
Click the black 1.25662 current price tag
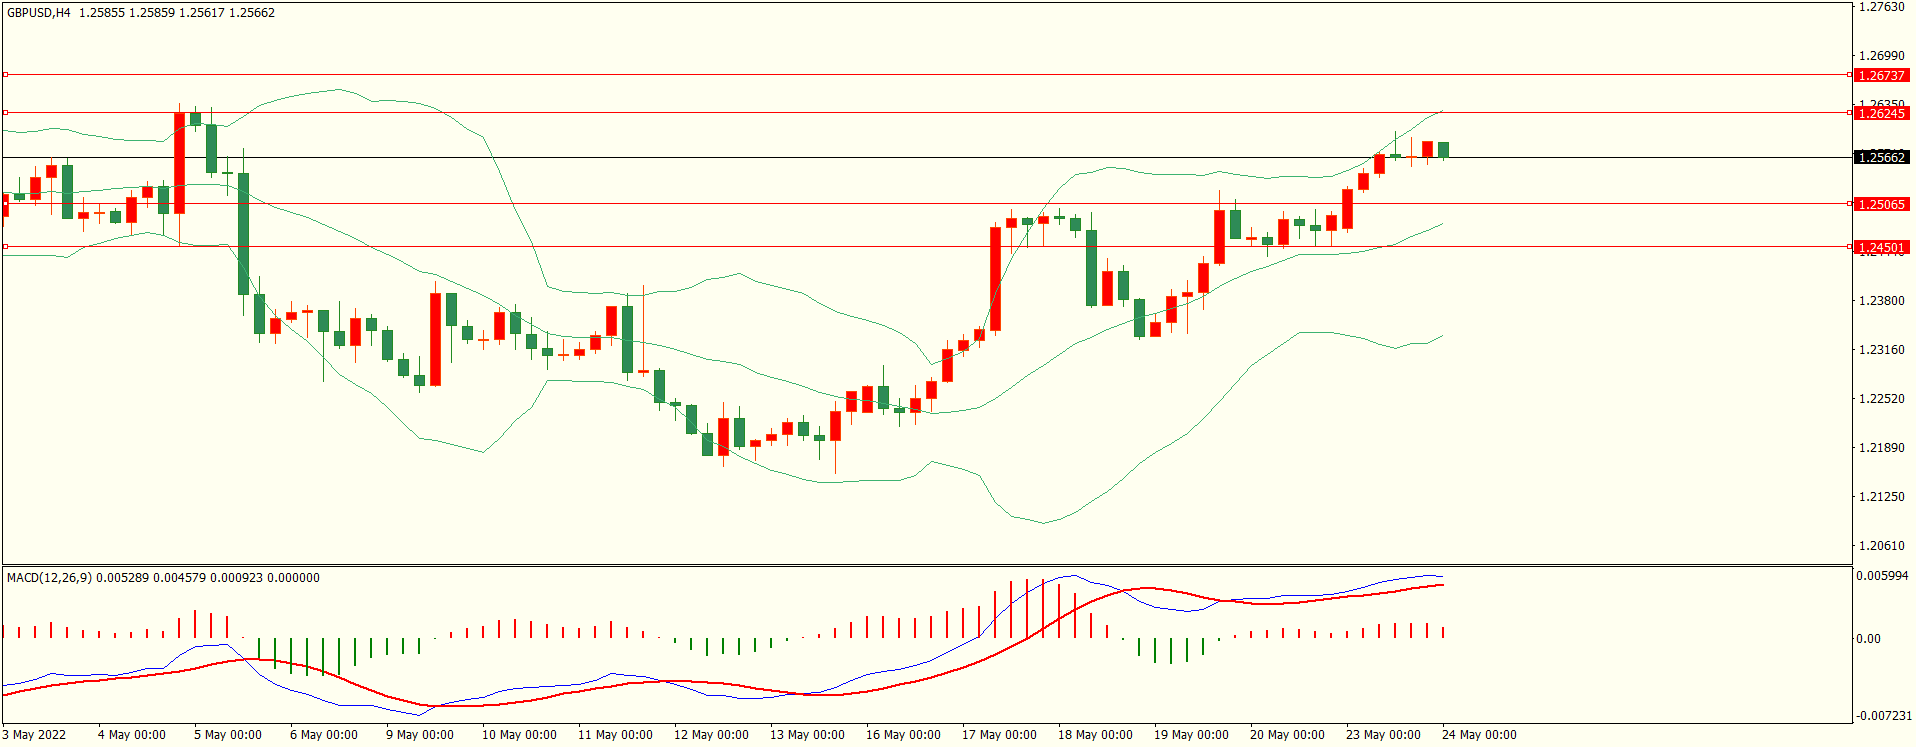tap(1881, 157)
